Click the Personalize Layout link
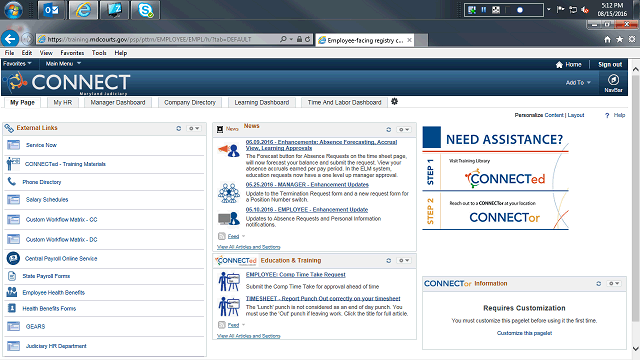640x360 pixels. point(576,115)
